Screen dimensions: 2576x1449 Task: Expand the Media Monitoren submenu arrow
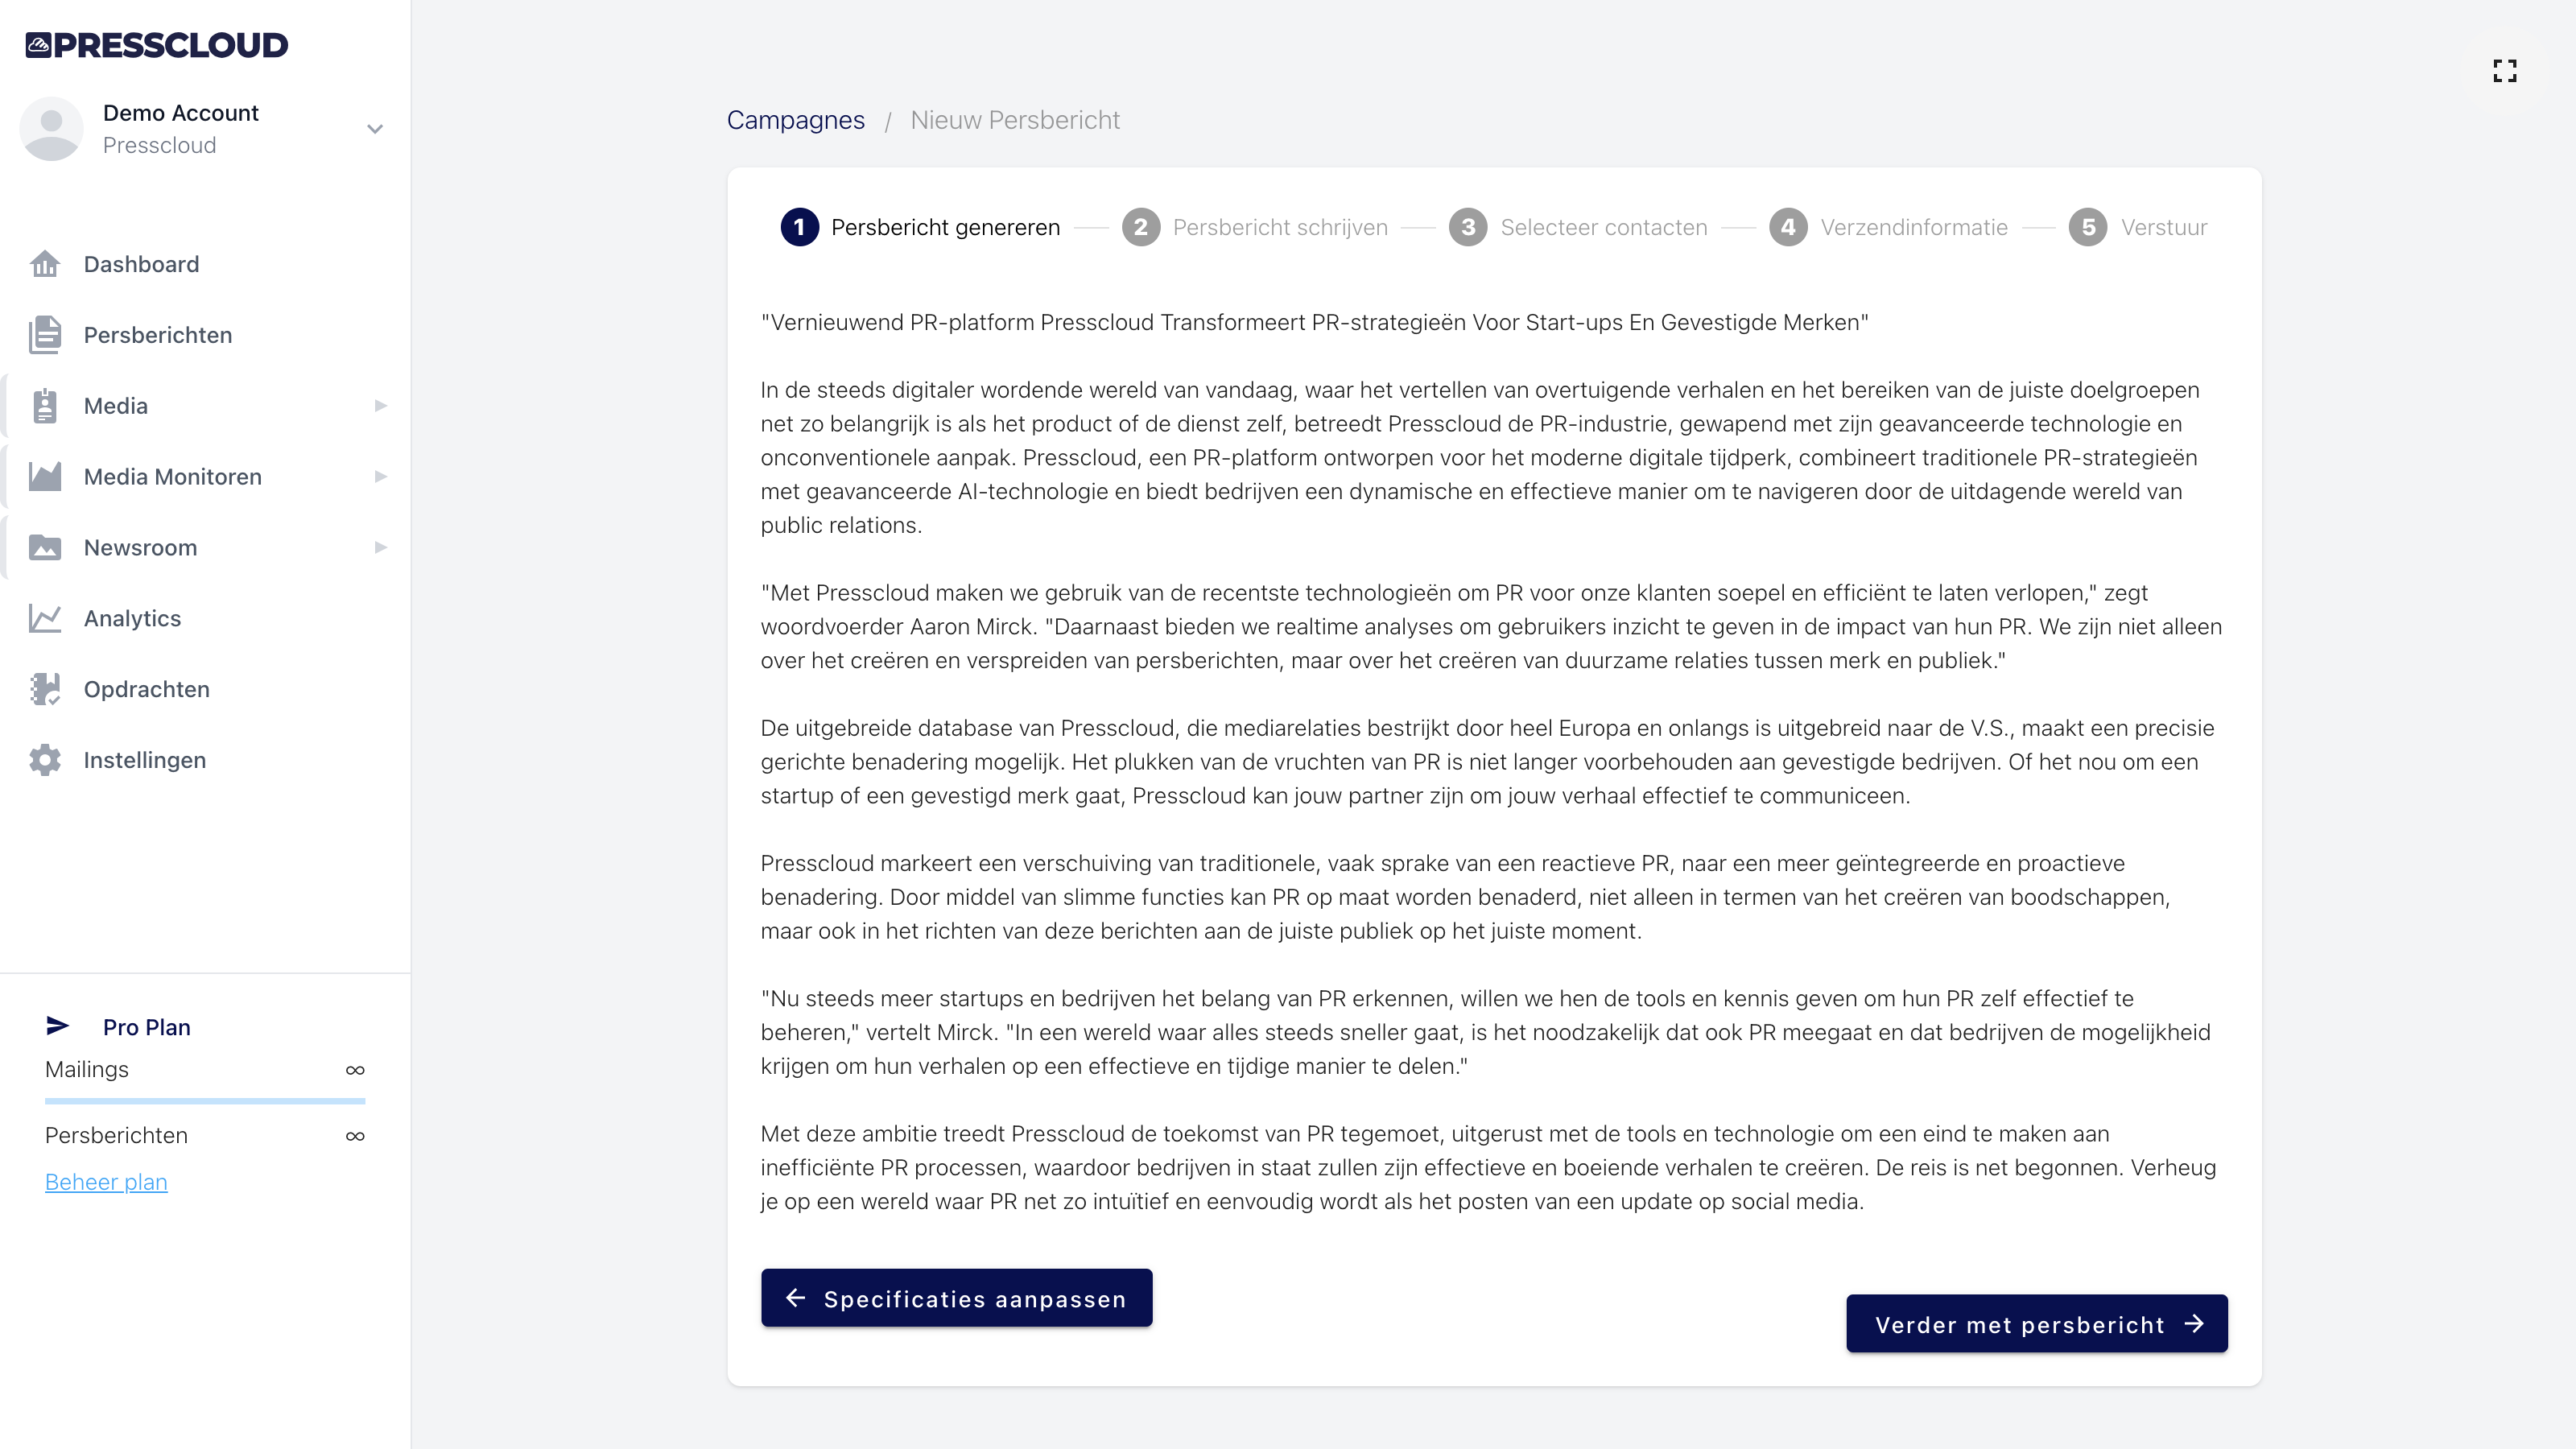[380, 477]
